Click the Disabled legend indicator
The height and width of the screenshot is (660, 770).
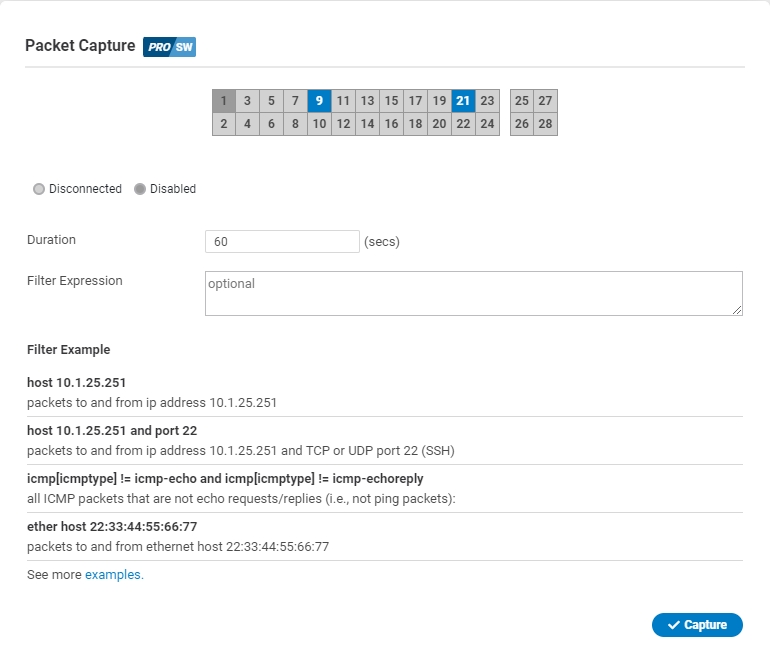140,189
